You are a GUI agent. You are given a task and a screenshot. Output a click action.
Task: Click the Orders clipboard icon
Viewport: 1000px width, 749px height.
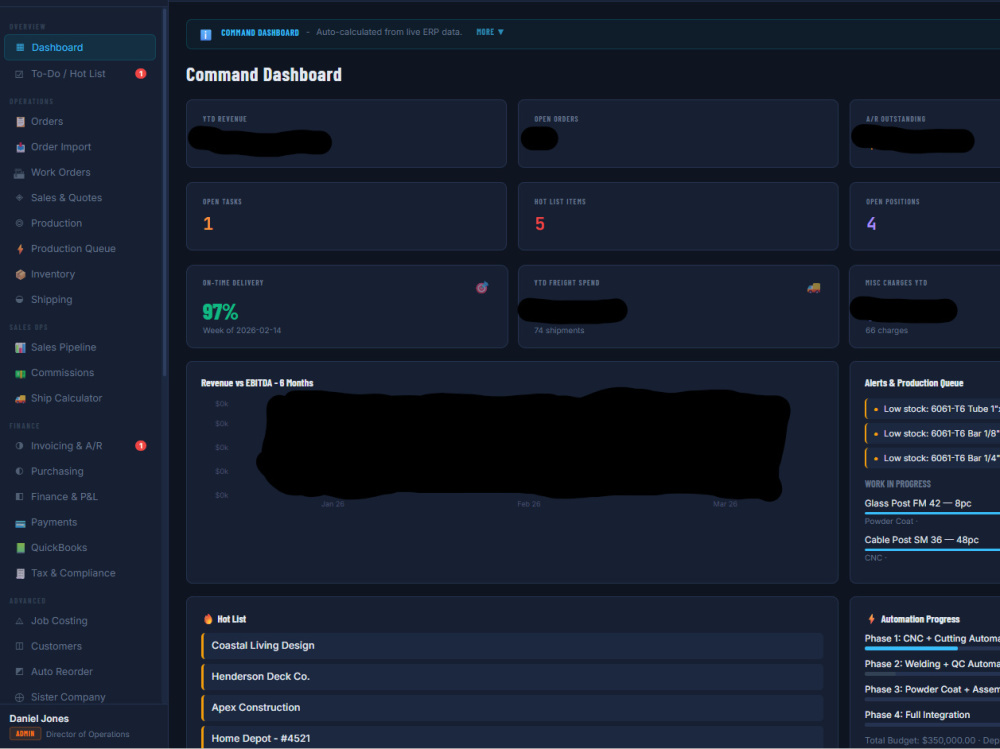[x=20, y=121]
